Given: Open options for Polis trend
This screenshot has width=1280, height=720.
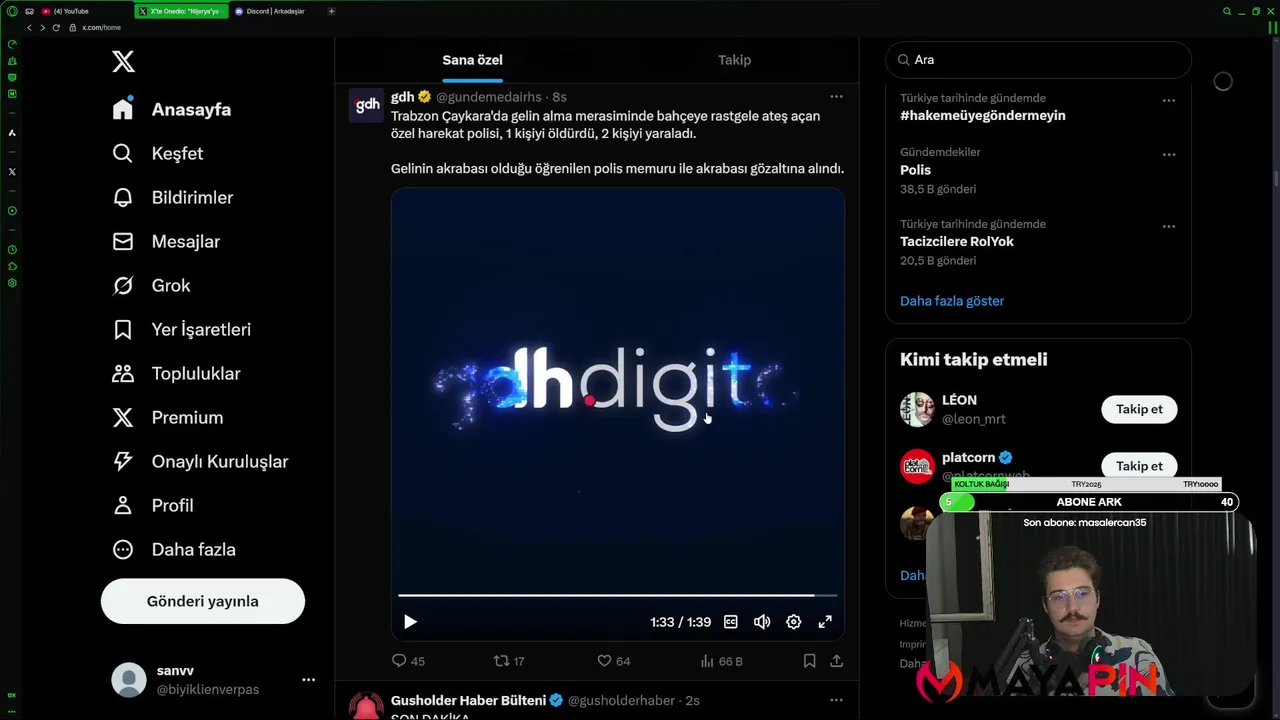Looking at the screenshot, I should pos(1168,154).
